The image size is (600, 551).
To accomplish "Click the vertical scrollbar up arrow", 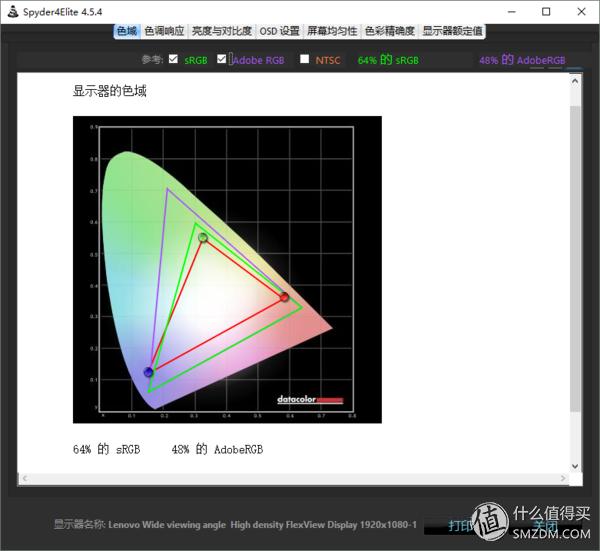I will 575,81.
